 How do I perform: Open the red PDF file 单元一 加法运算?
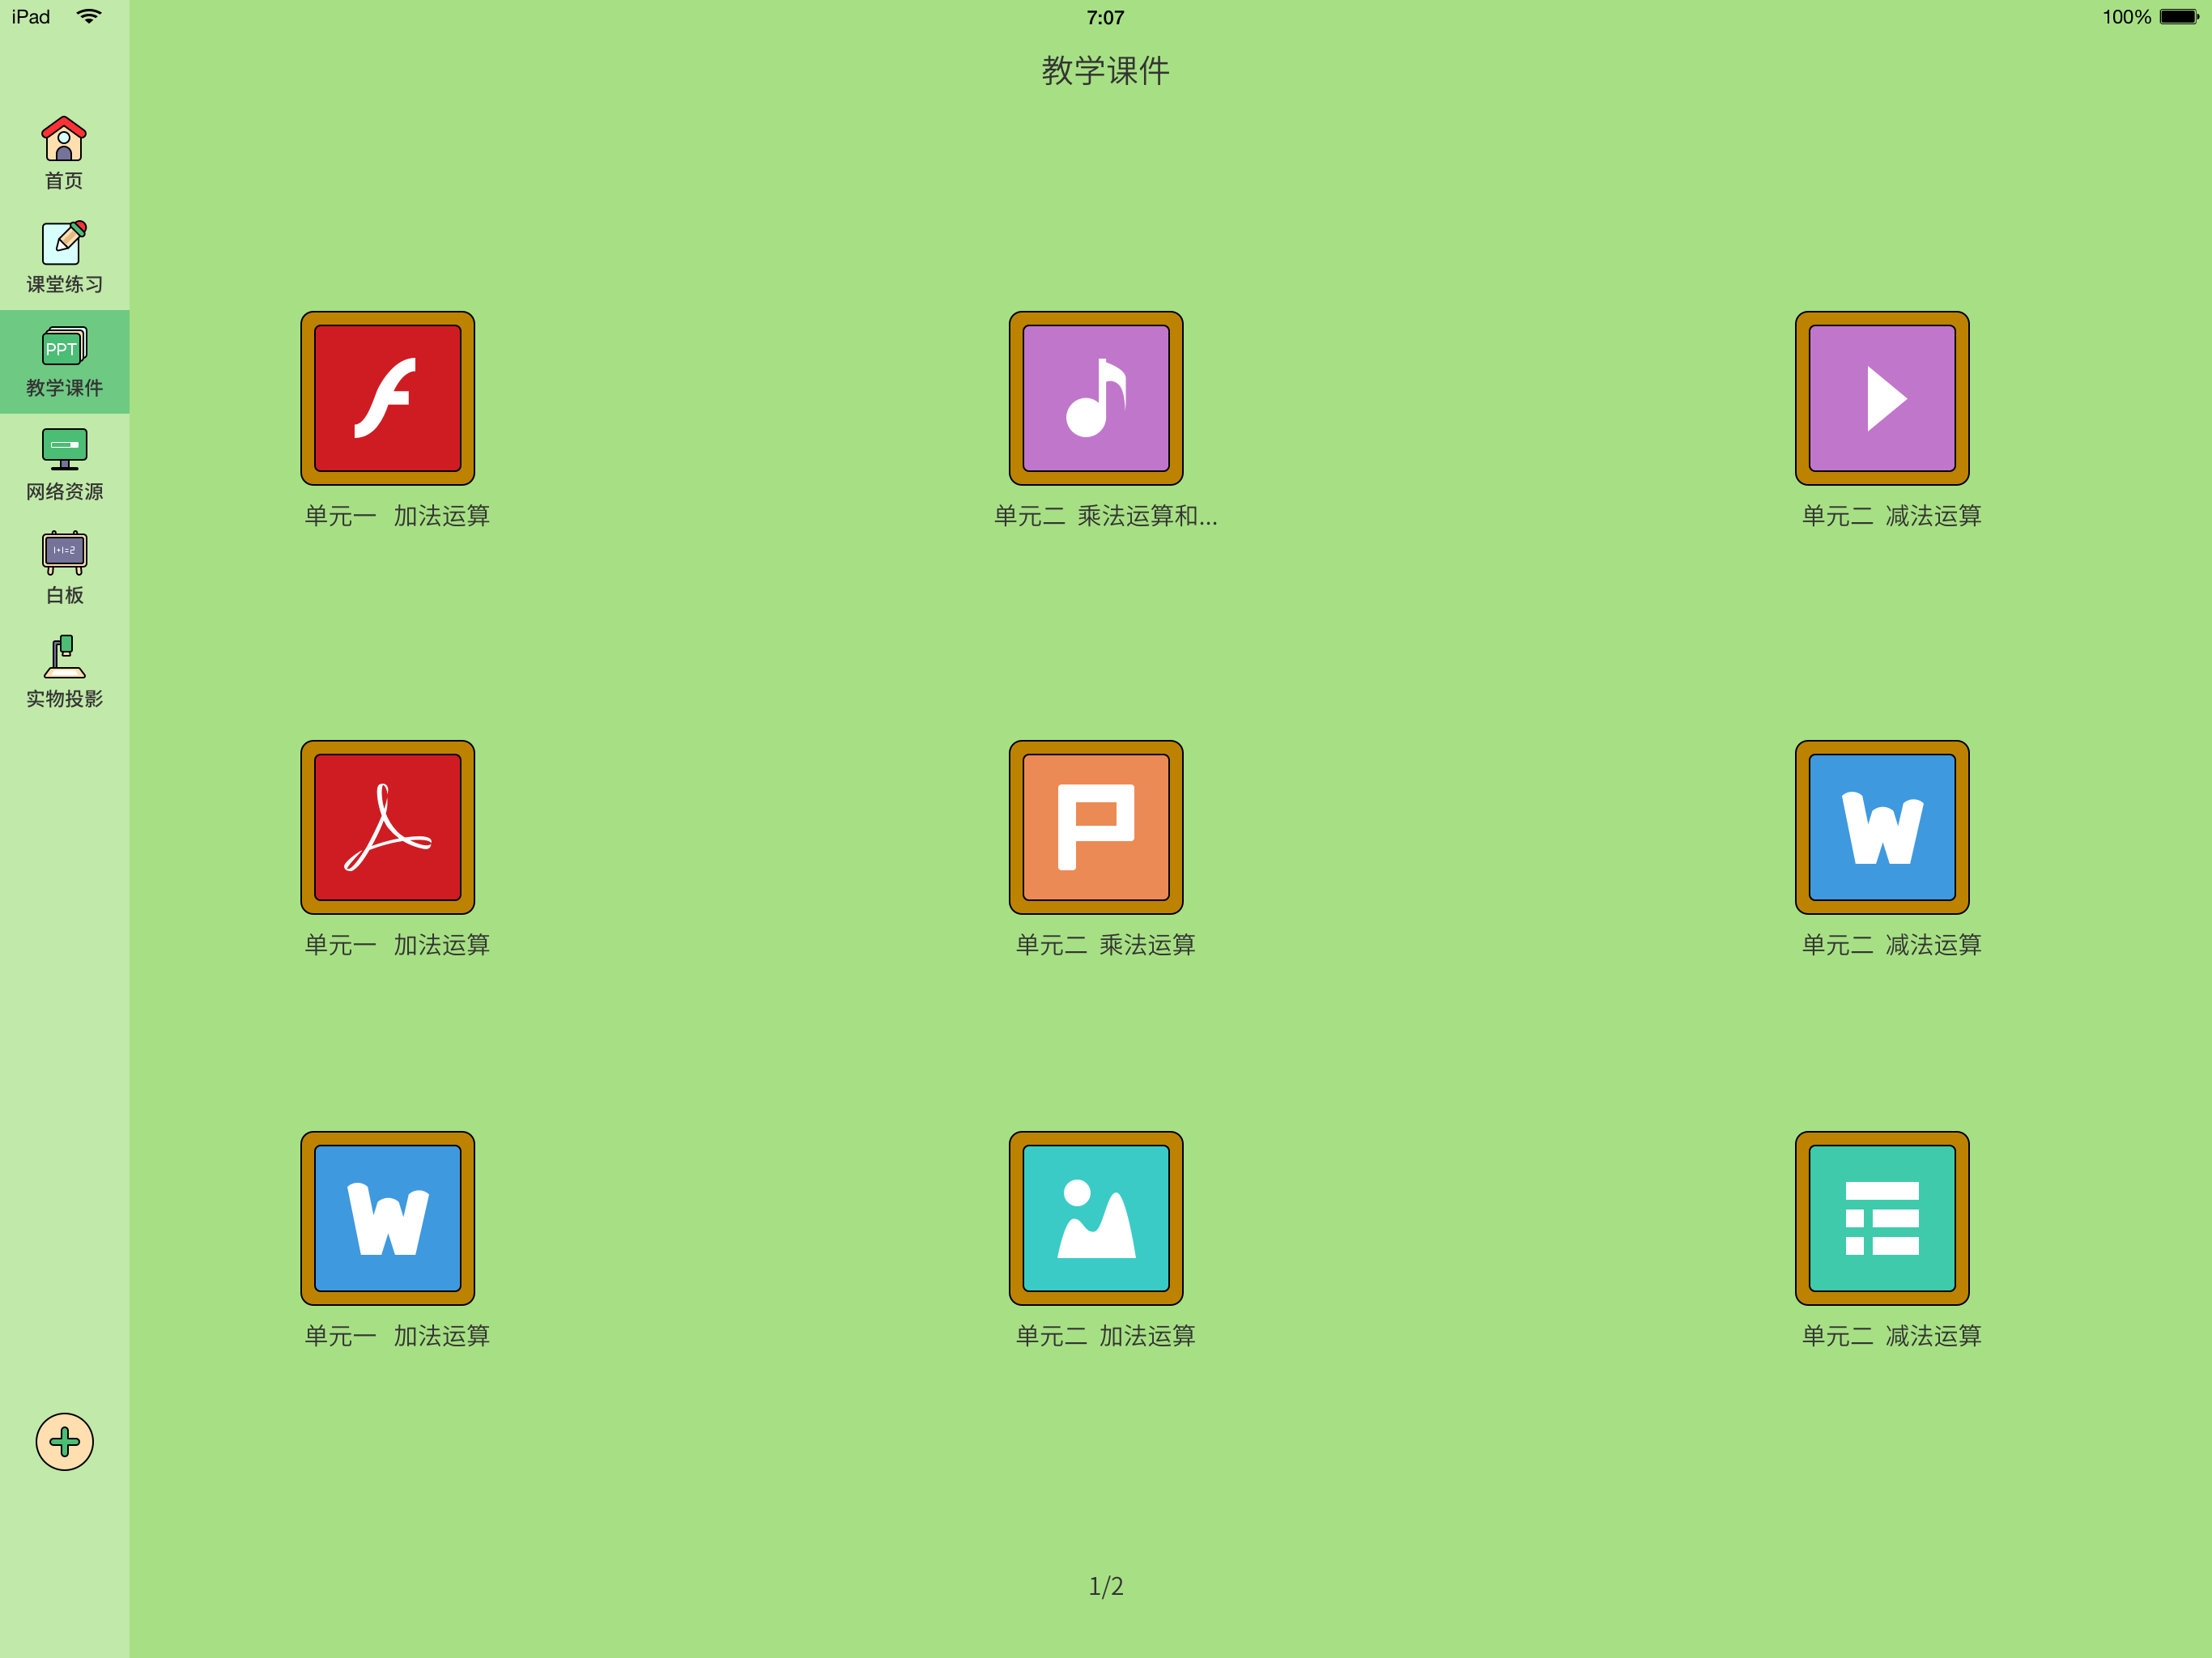pos(388,827)
